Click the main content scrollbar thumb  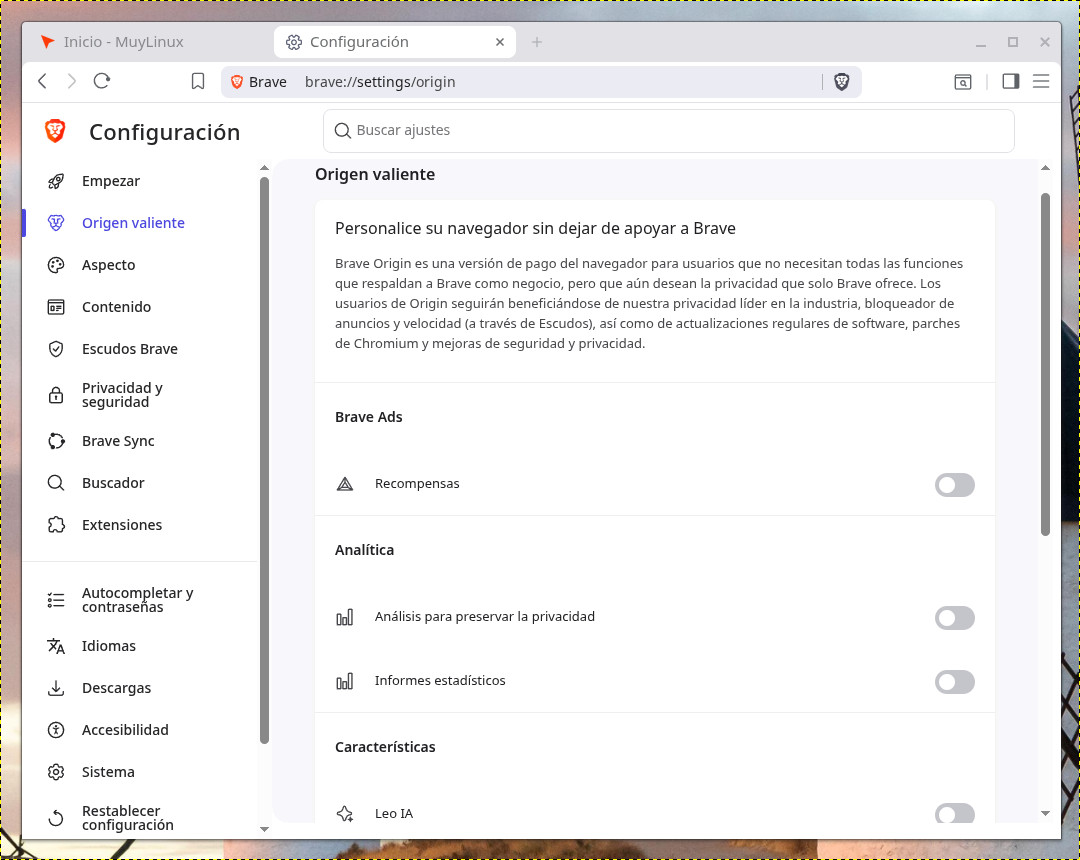(x=1045, y=364)
